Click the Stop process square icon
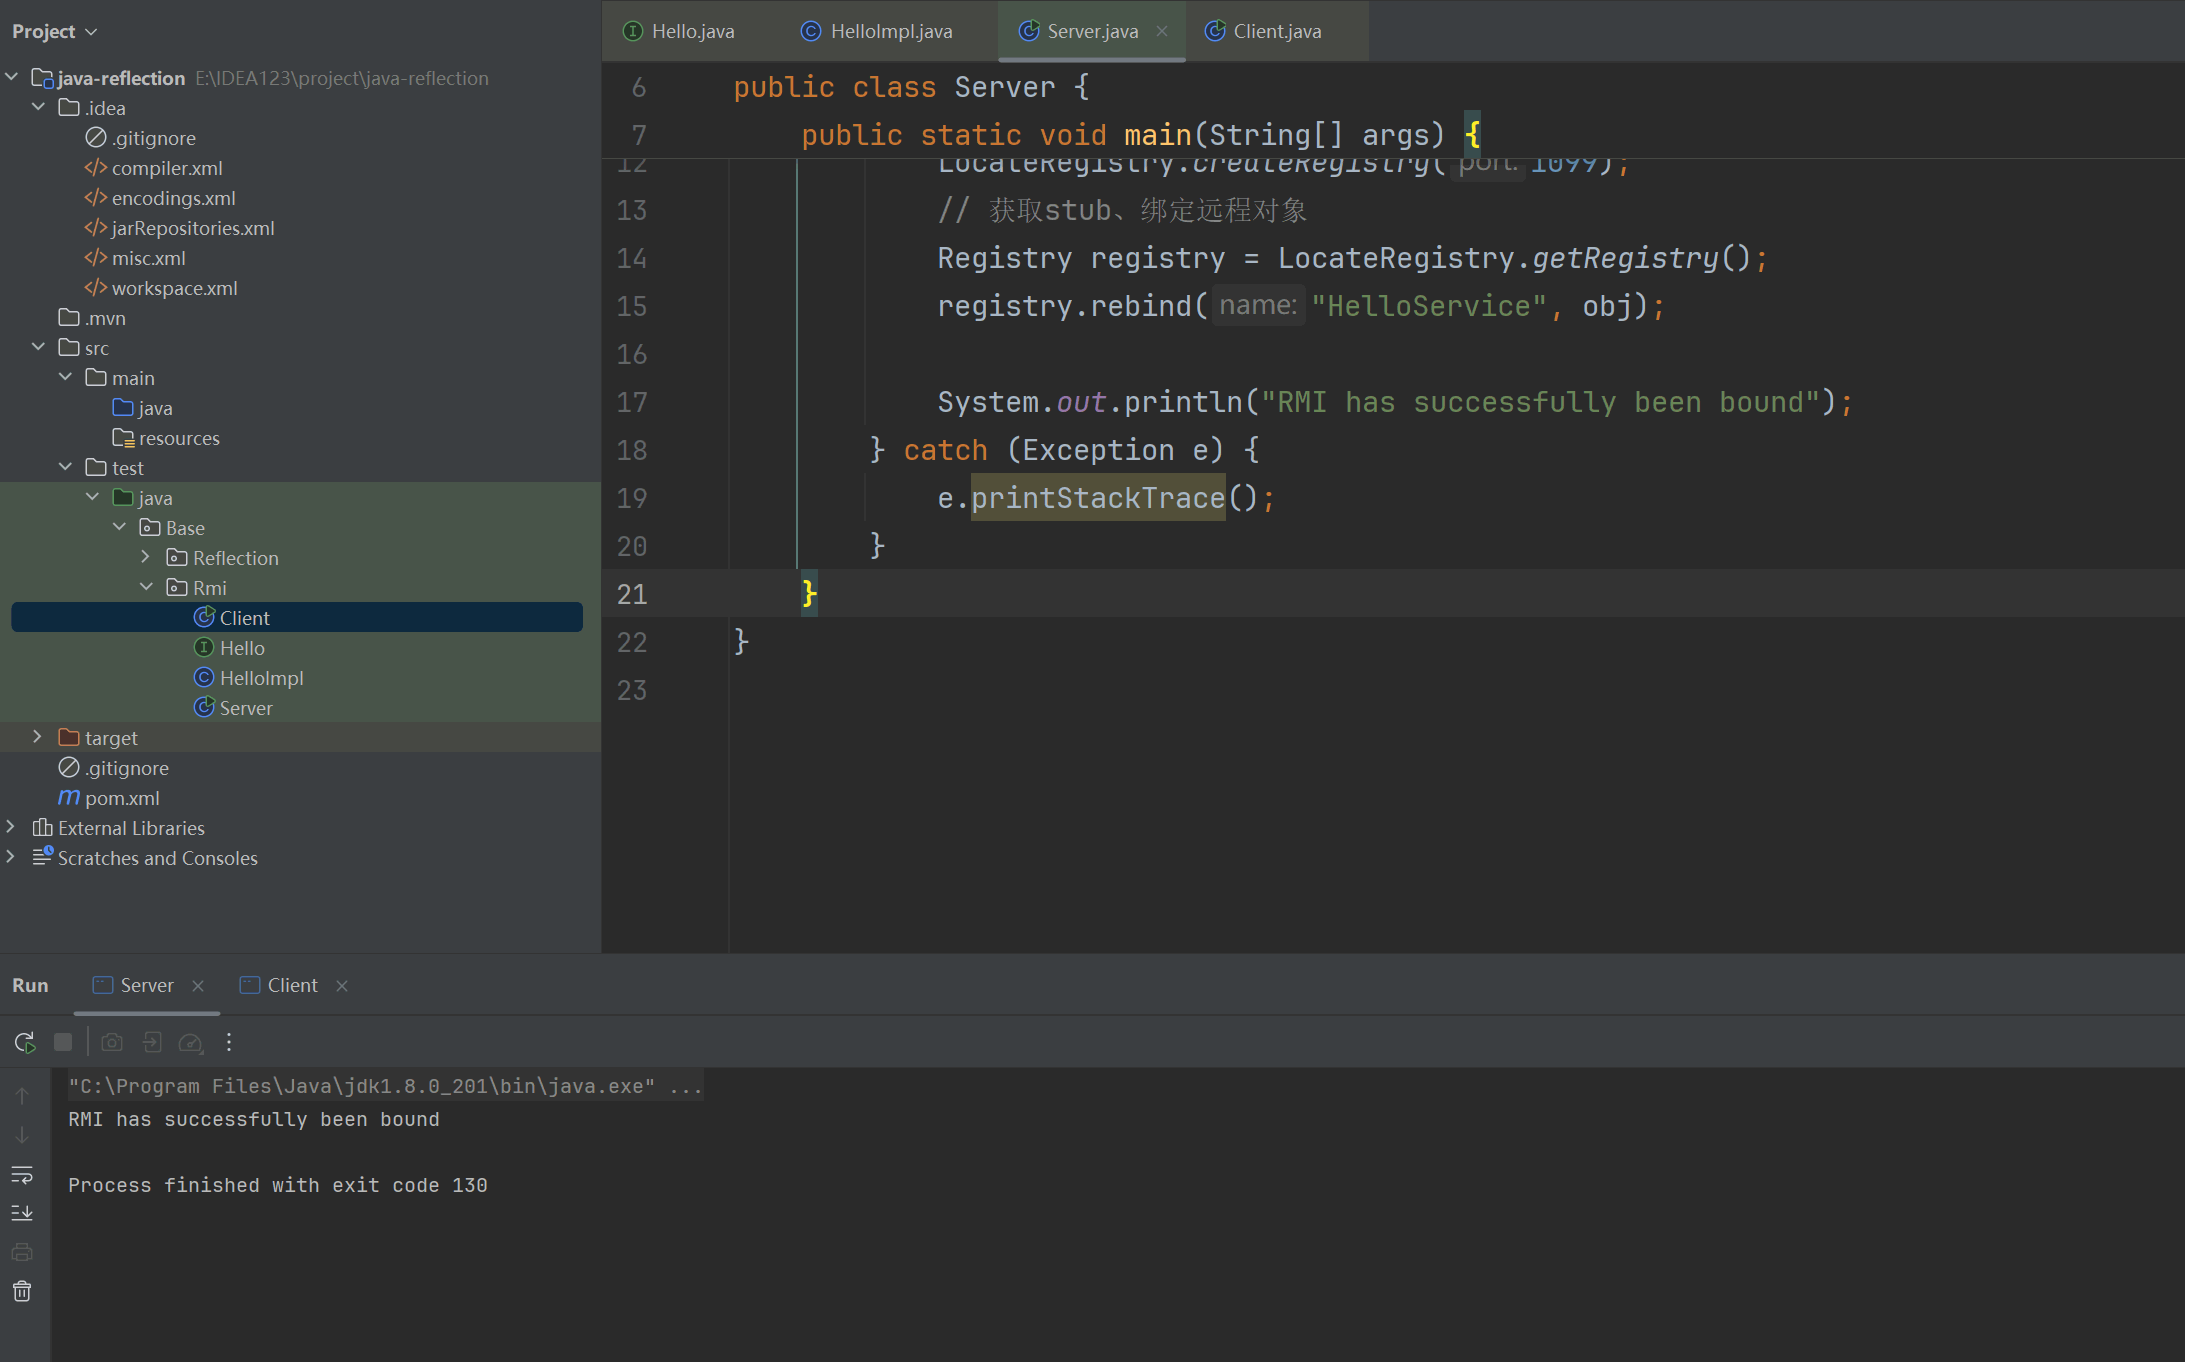 pos(63,1042)
